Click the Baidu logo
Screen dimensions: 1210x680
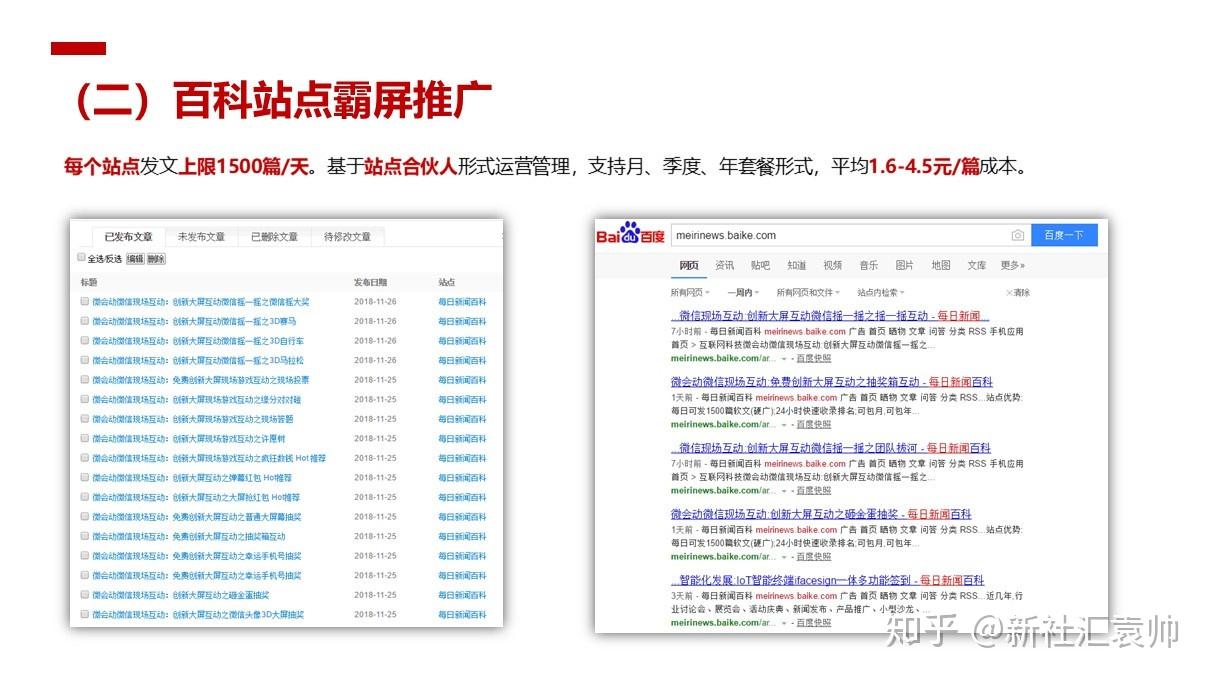630,235
